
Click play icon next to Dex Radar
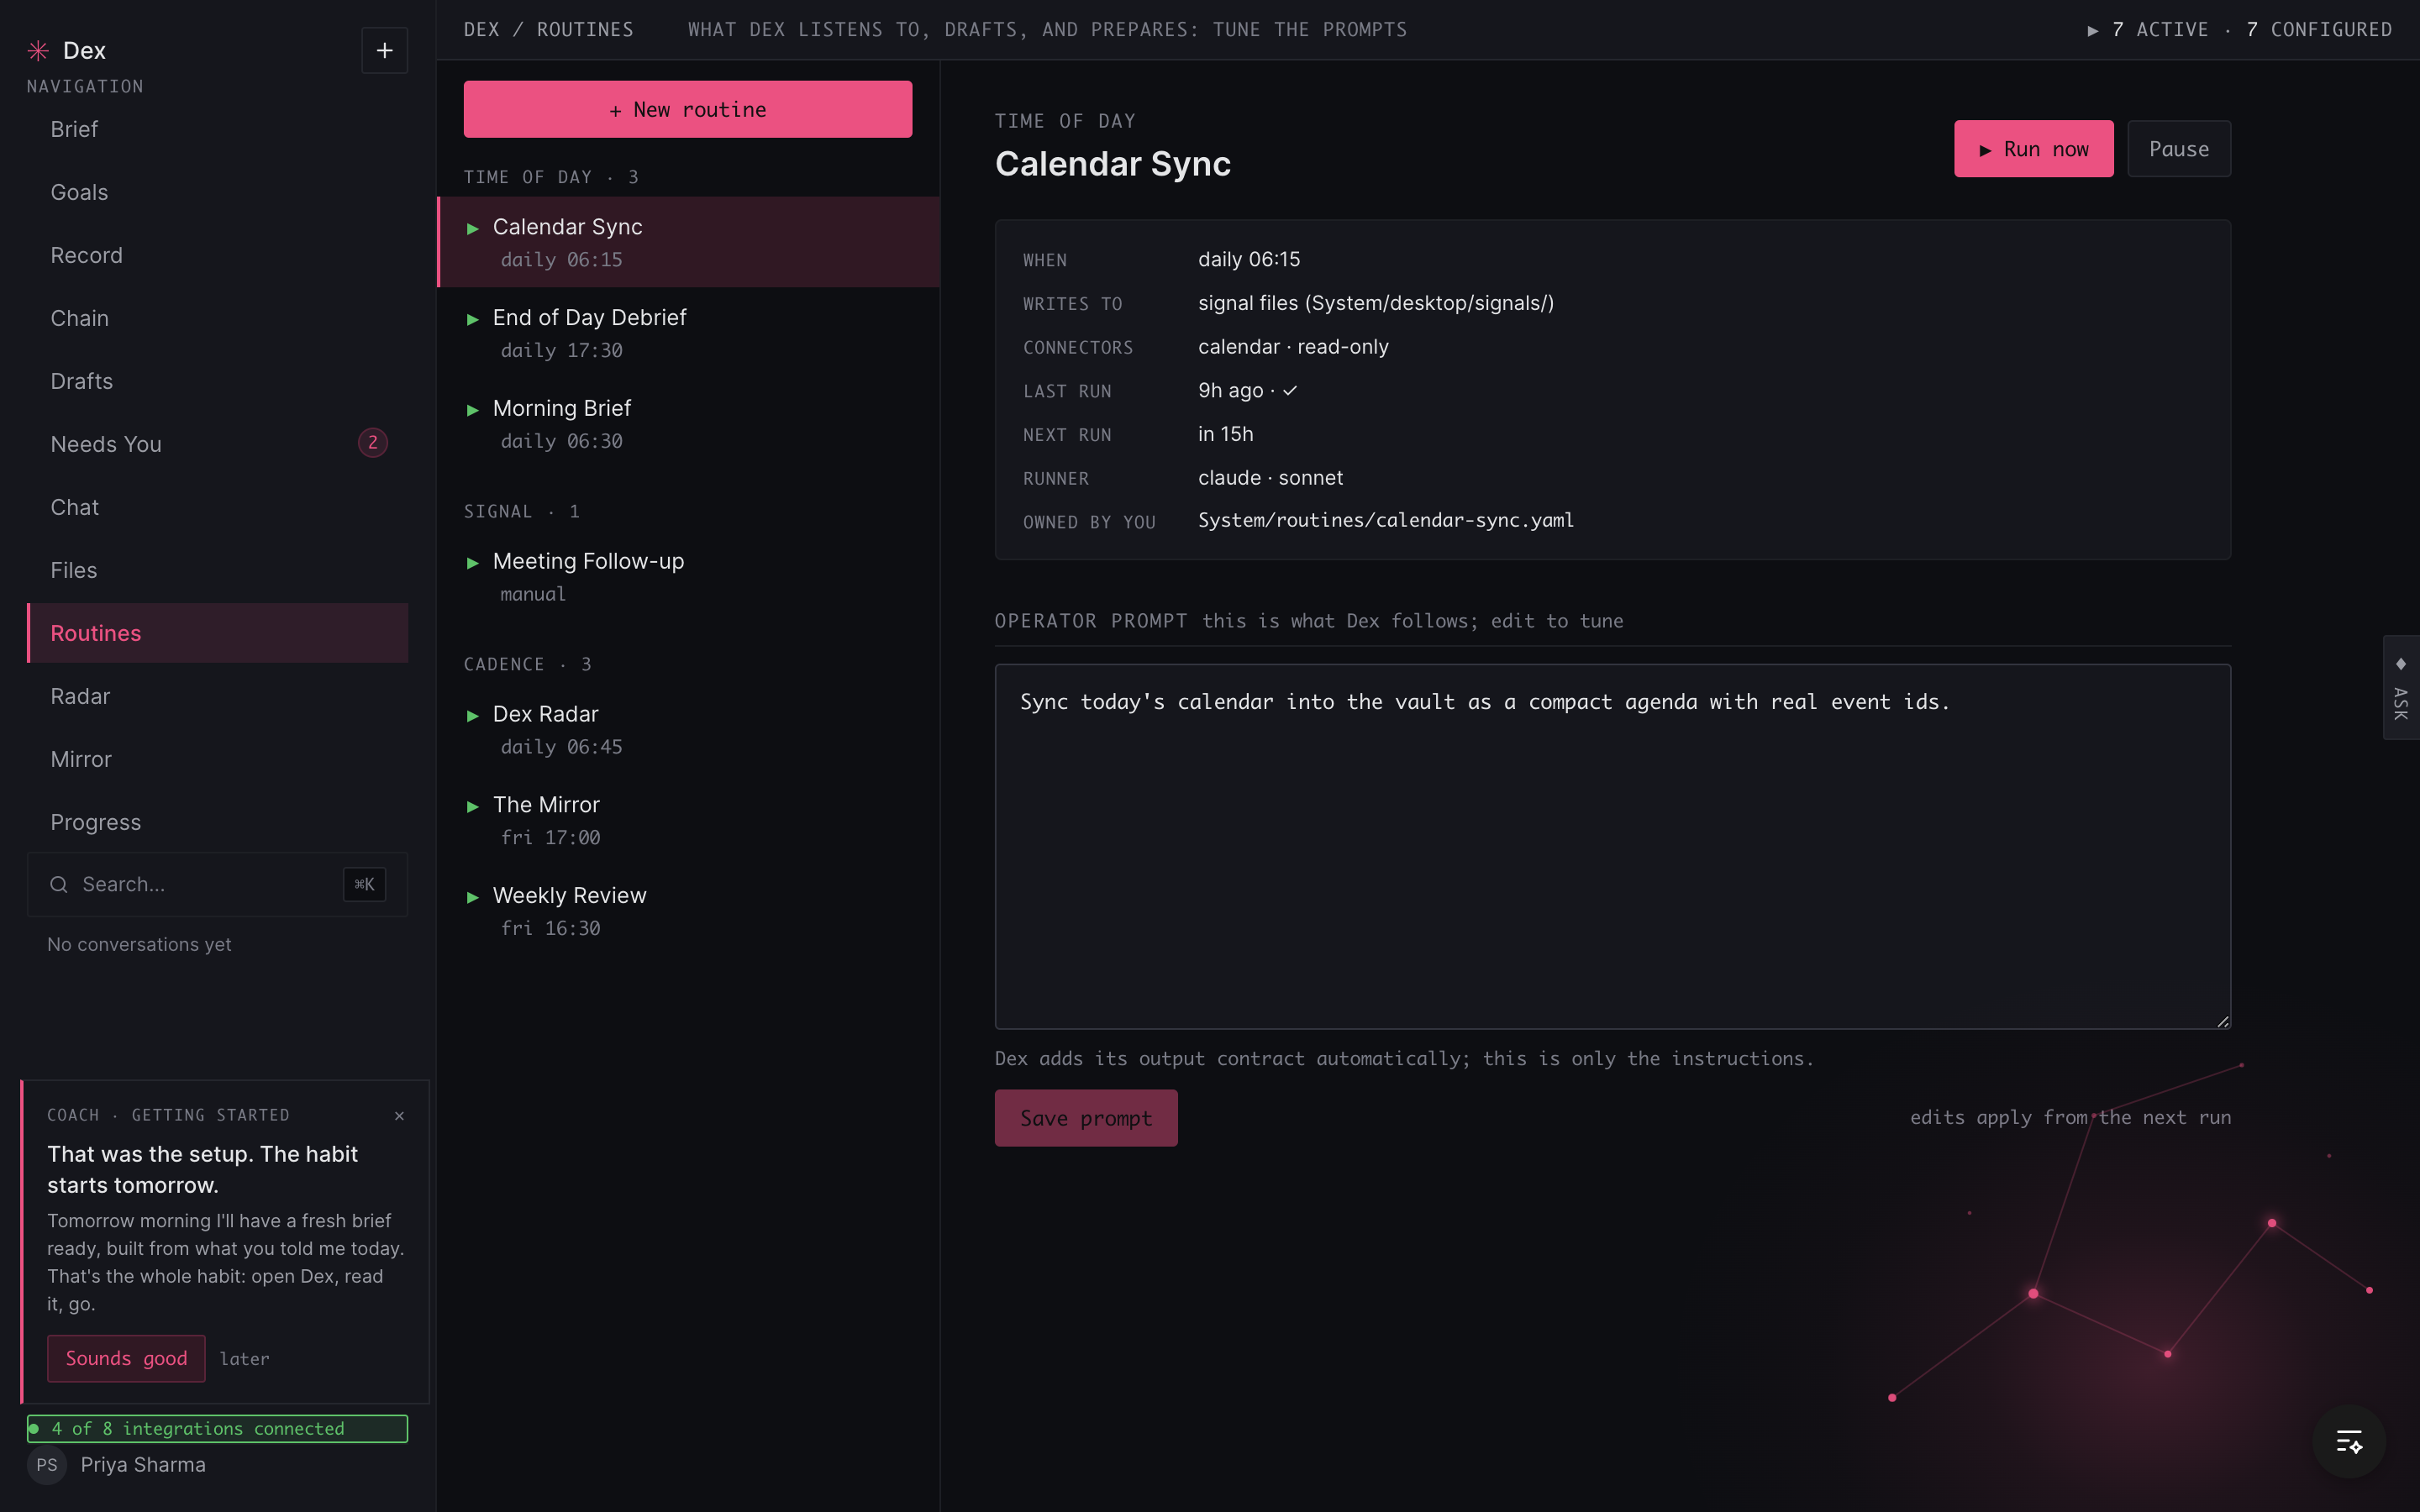click(473, 716)
